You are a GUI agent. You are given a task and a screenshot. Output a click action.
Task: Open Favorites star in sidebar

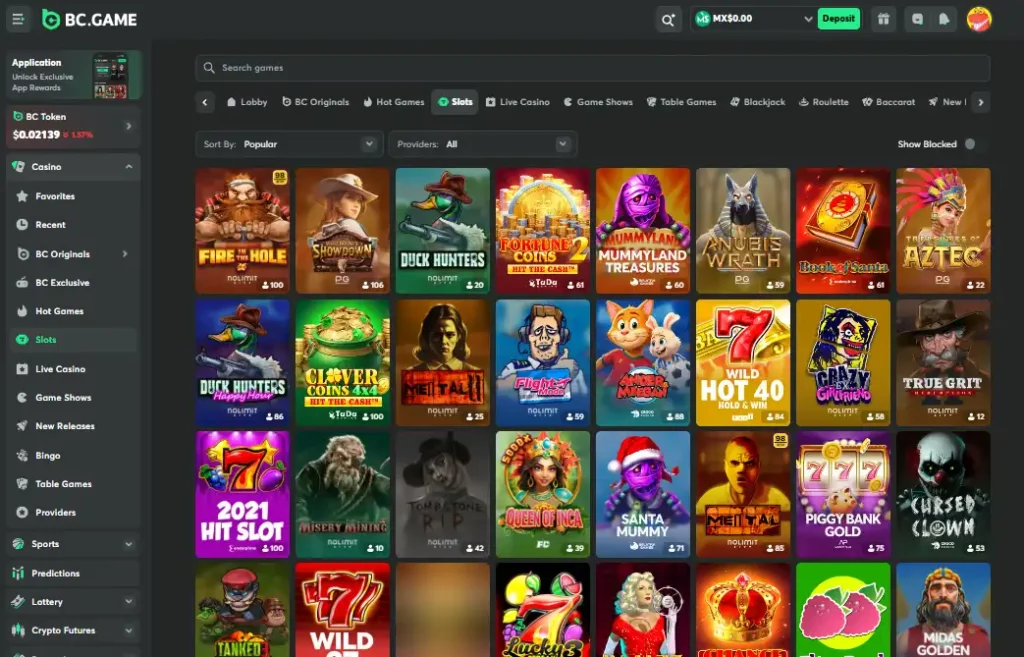[73, 196]
